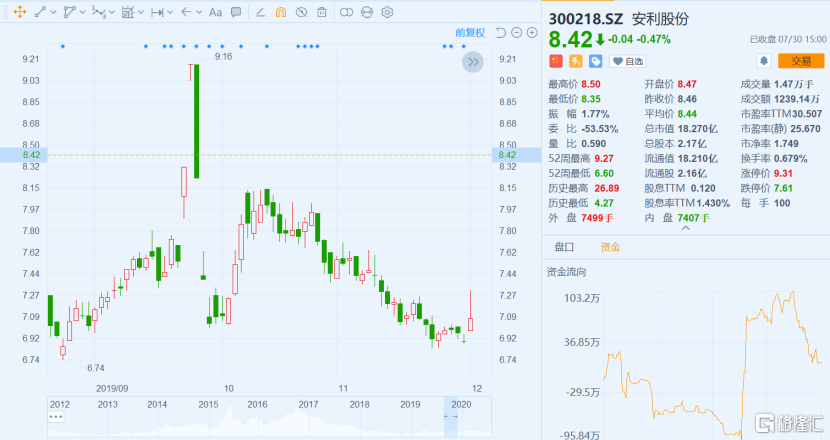This screenshot has width=830, height=440.
Task: Open the 前复权 price adjustment selector
Action: coord(470,33)
